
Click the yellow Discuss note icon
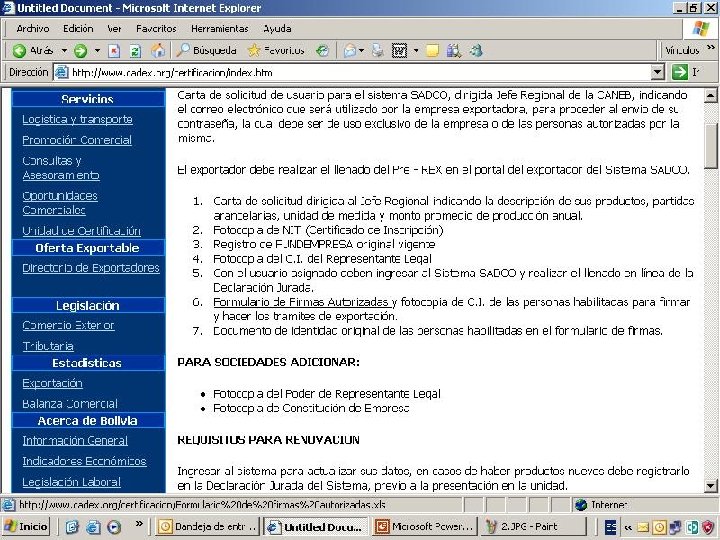pyautogui.click(x=433, y=51)
